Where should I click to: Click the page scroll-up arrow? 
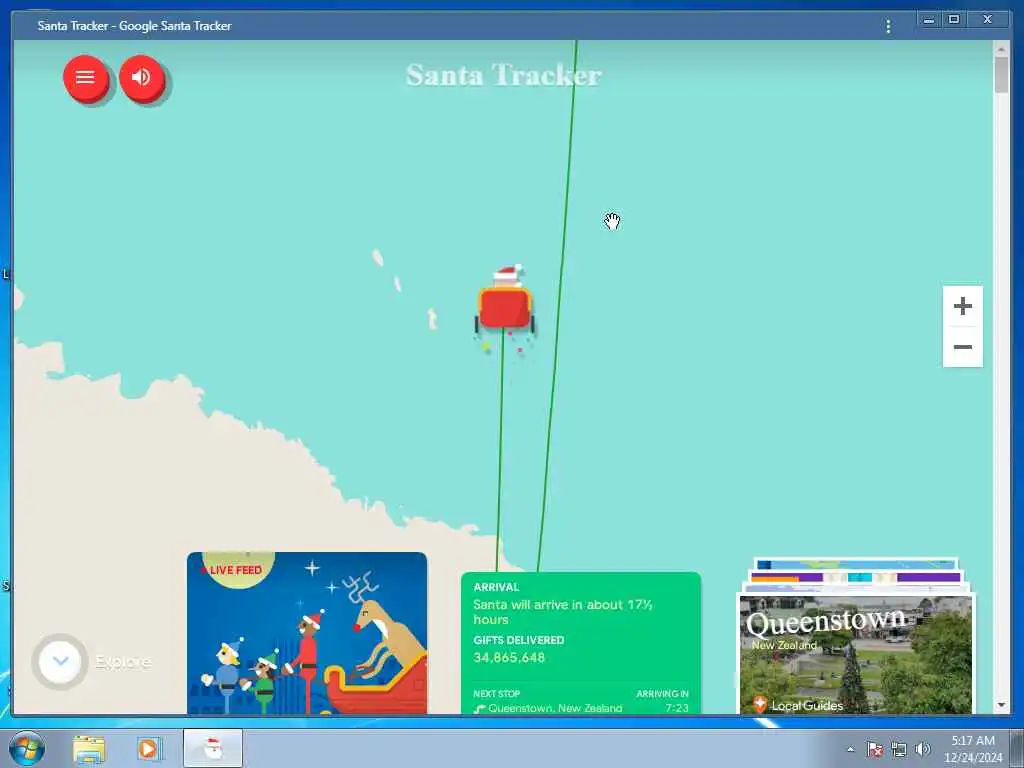tap(1001, 48)
